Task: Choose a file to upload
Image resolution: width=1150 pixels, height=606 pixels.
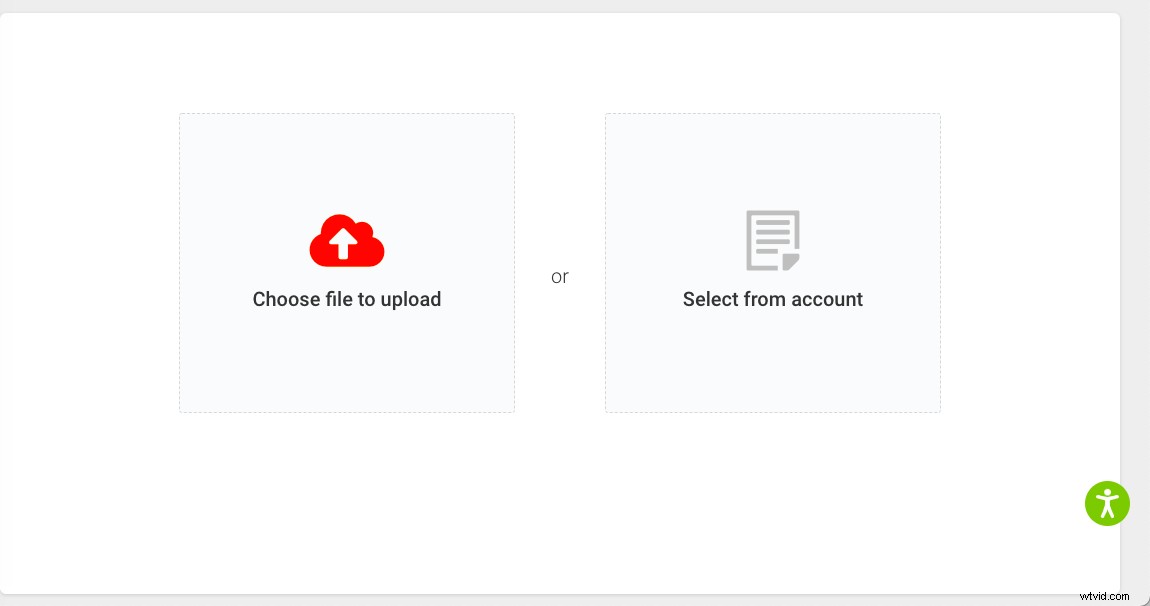Action: 346,262
